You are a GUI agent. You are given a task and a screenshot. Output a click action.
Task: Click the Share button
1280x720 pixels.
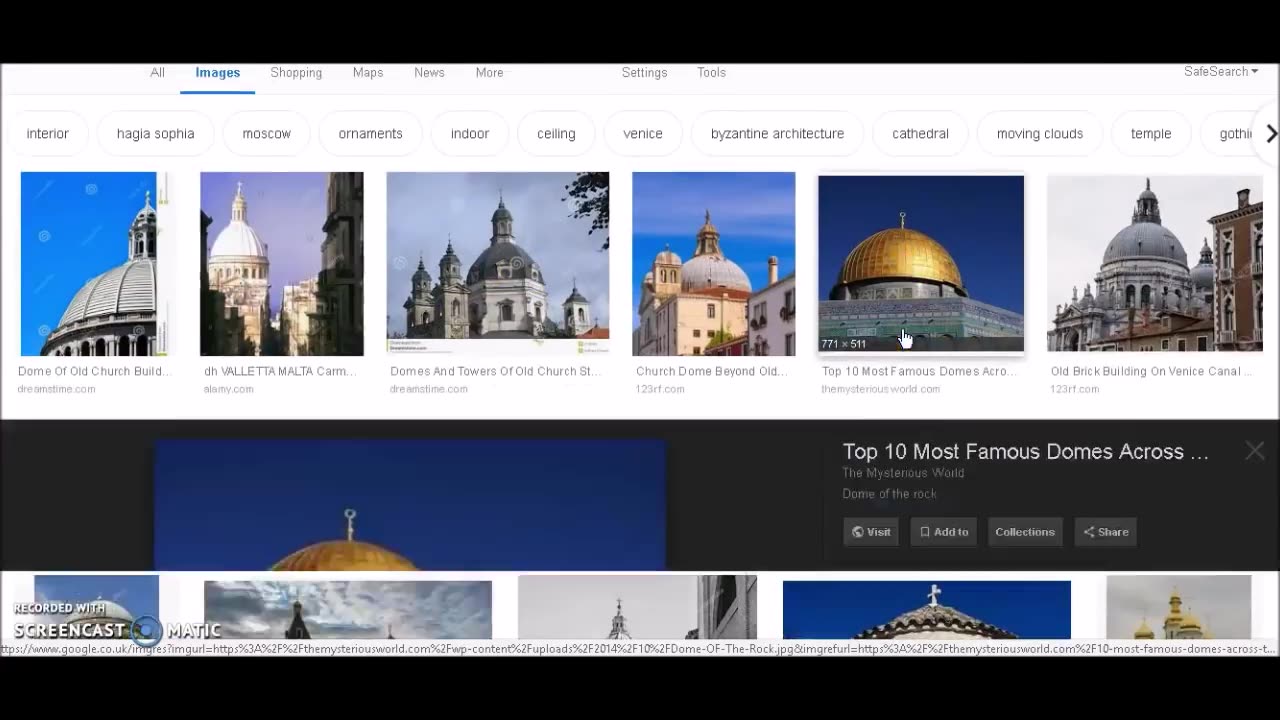click(x=1106, y=532)
